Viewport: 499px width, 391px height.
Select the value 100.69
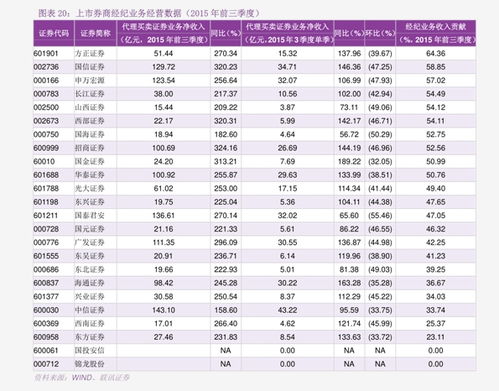click(x=163, y=148)
